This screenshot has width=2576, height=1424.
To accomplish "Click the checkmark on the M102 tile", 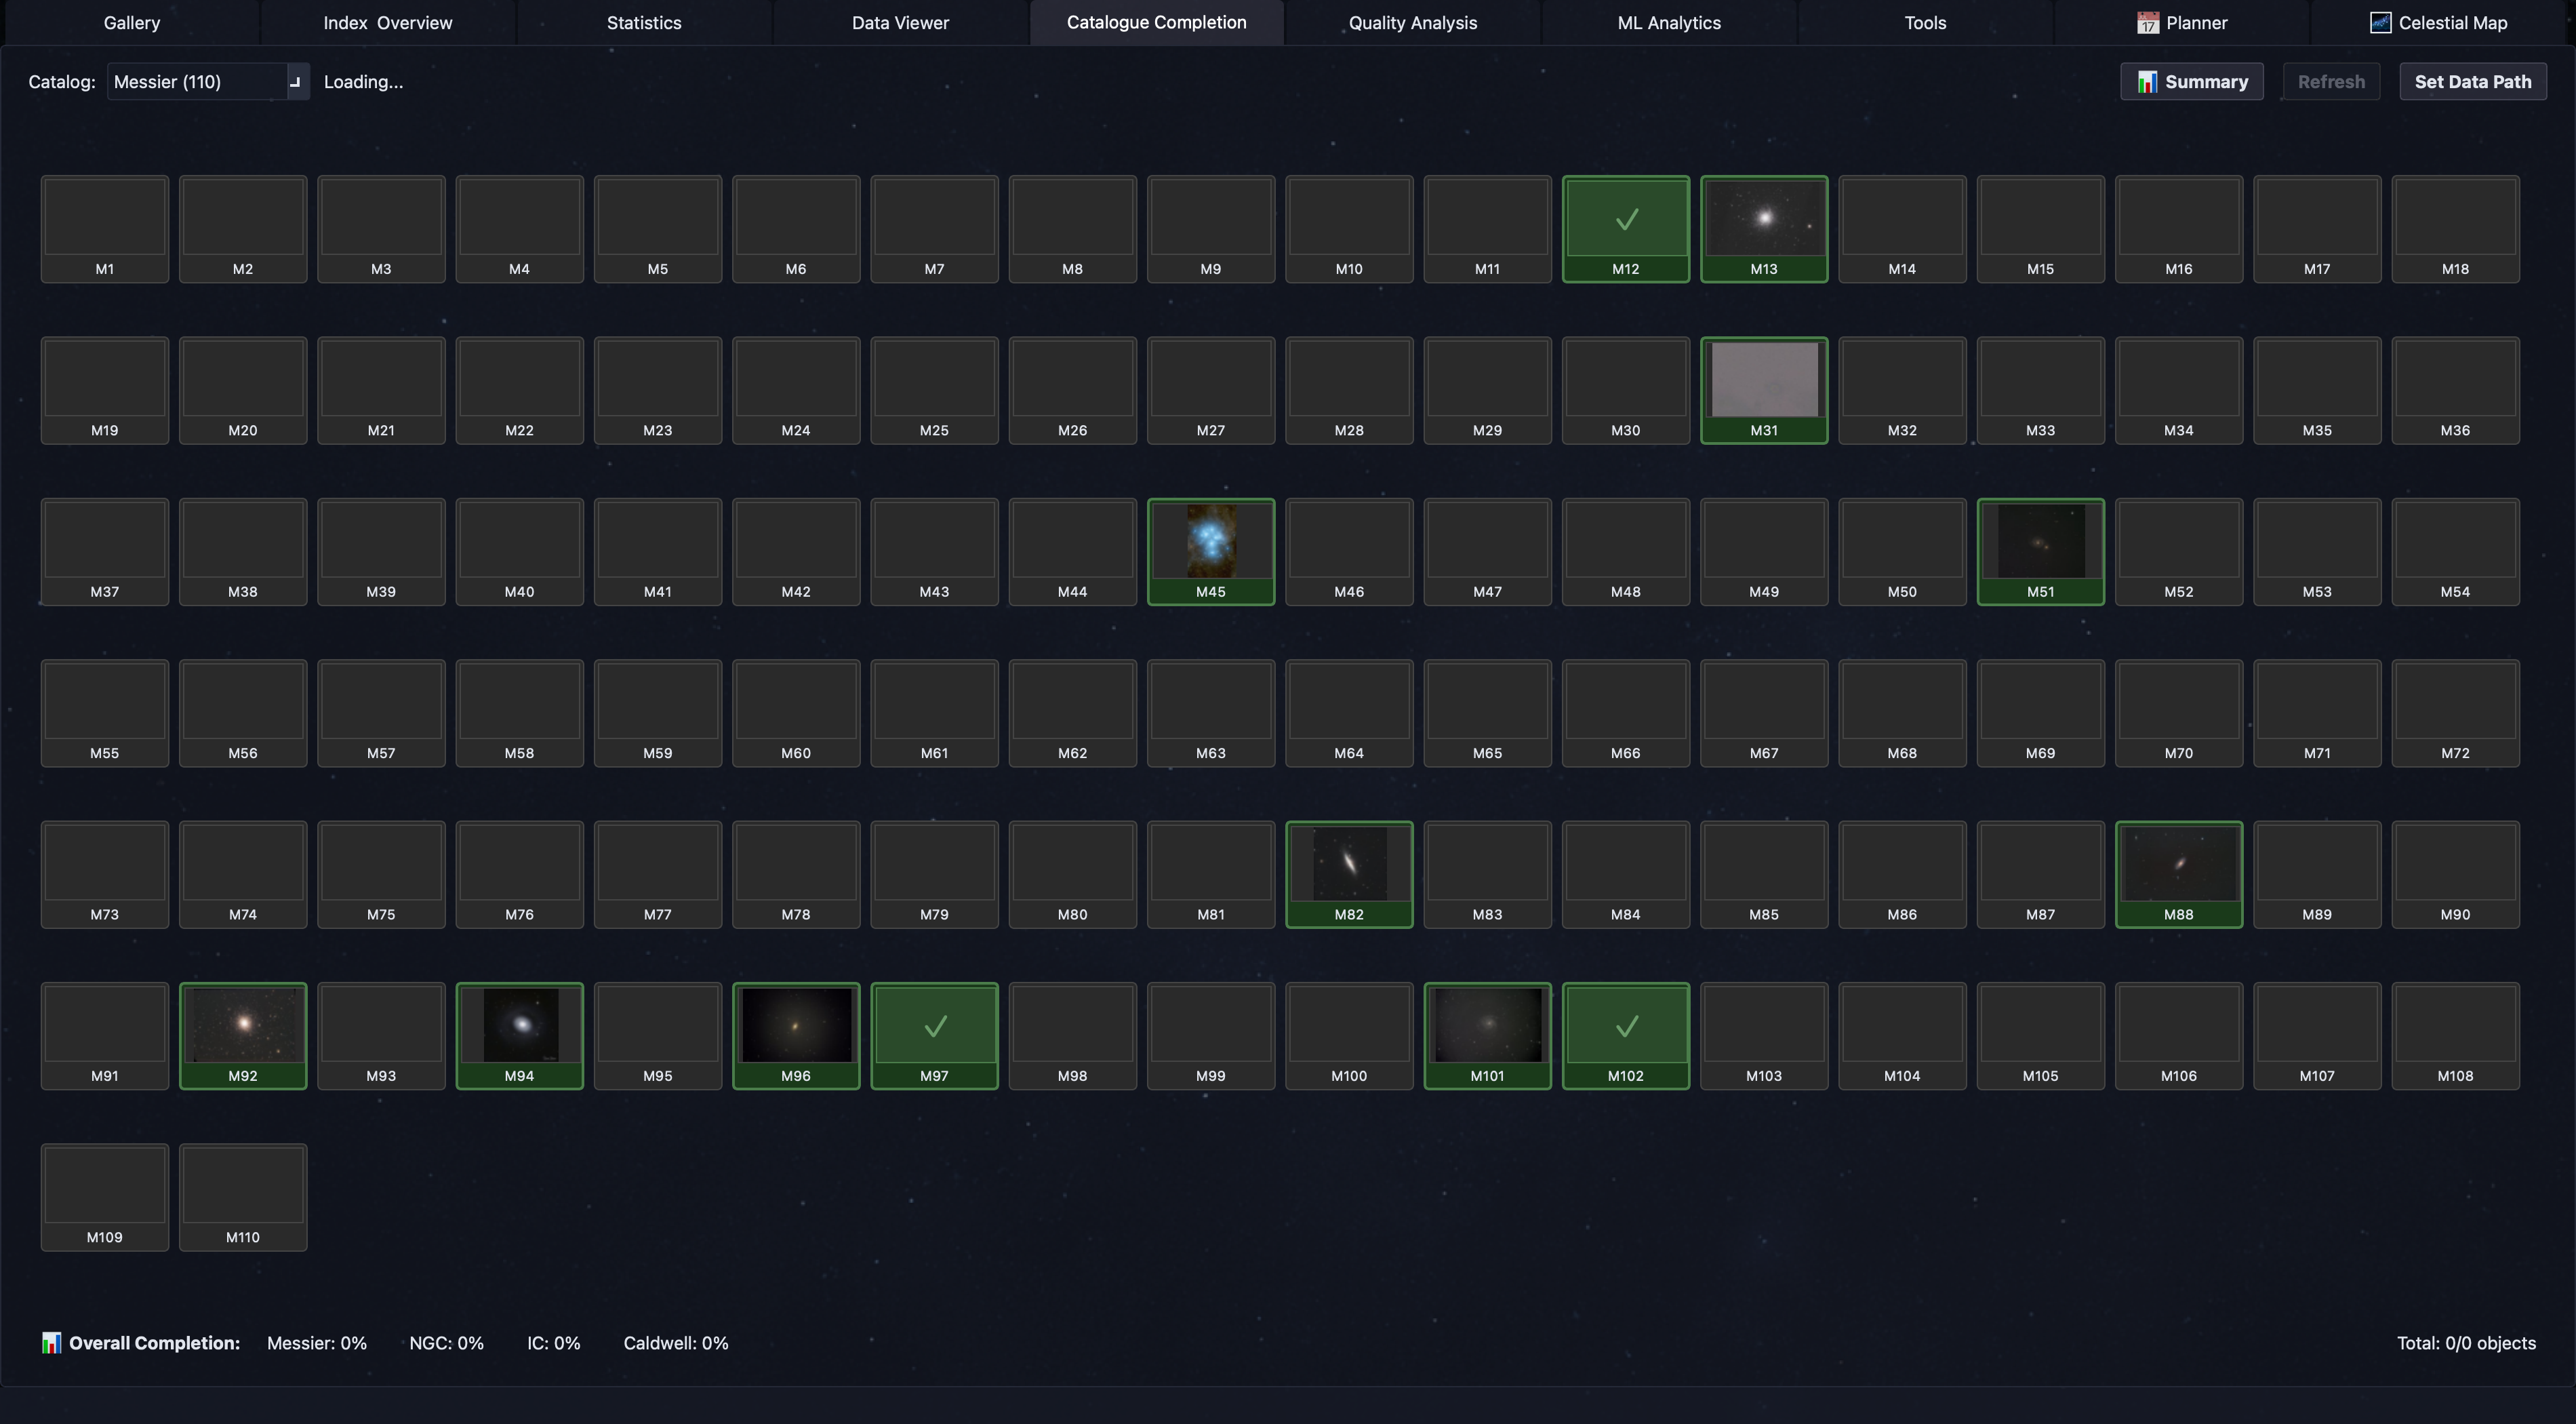I will click(x=1626, y=1026).
